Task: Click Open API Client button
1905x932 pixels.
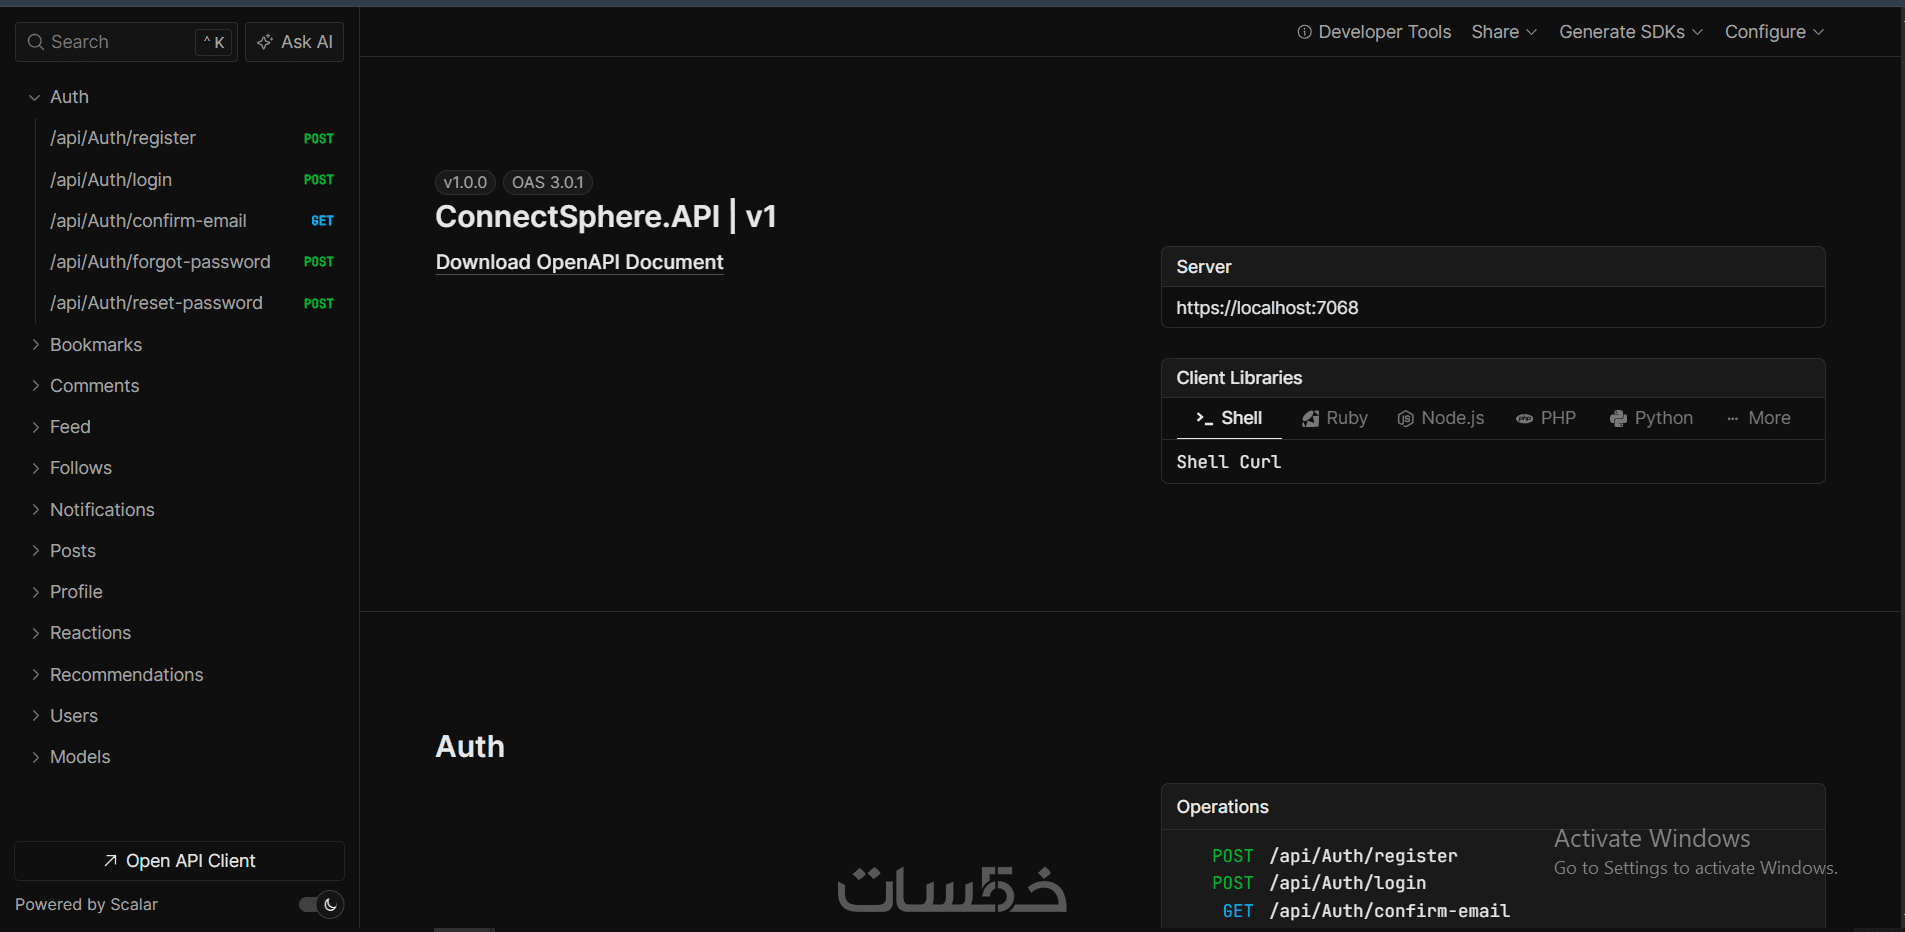Action: pyautogui.click(x=180, y=861)
